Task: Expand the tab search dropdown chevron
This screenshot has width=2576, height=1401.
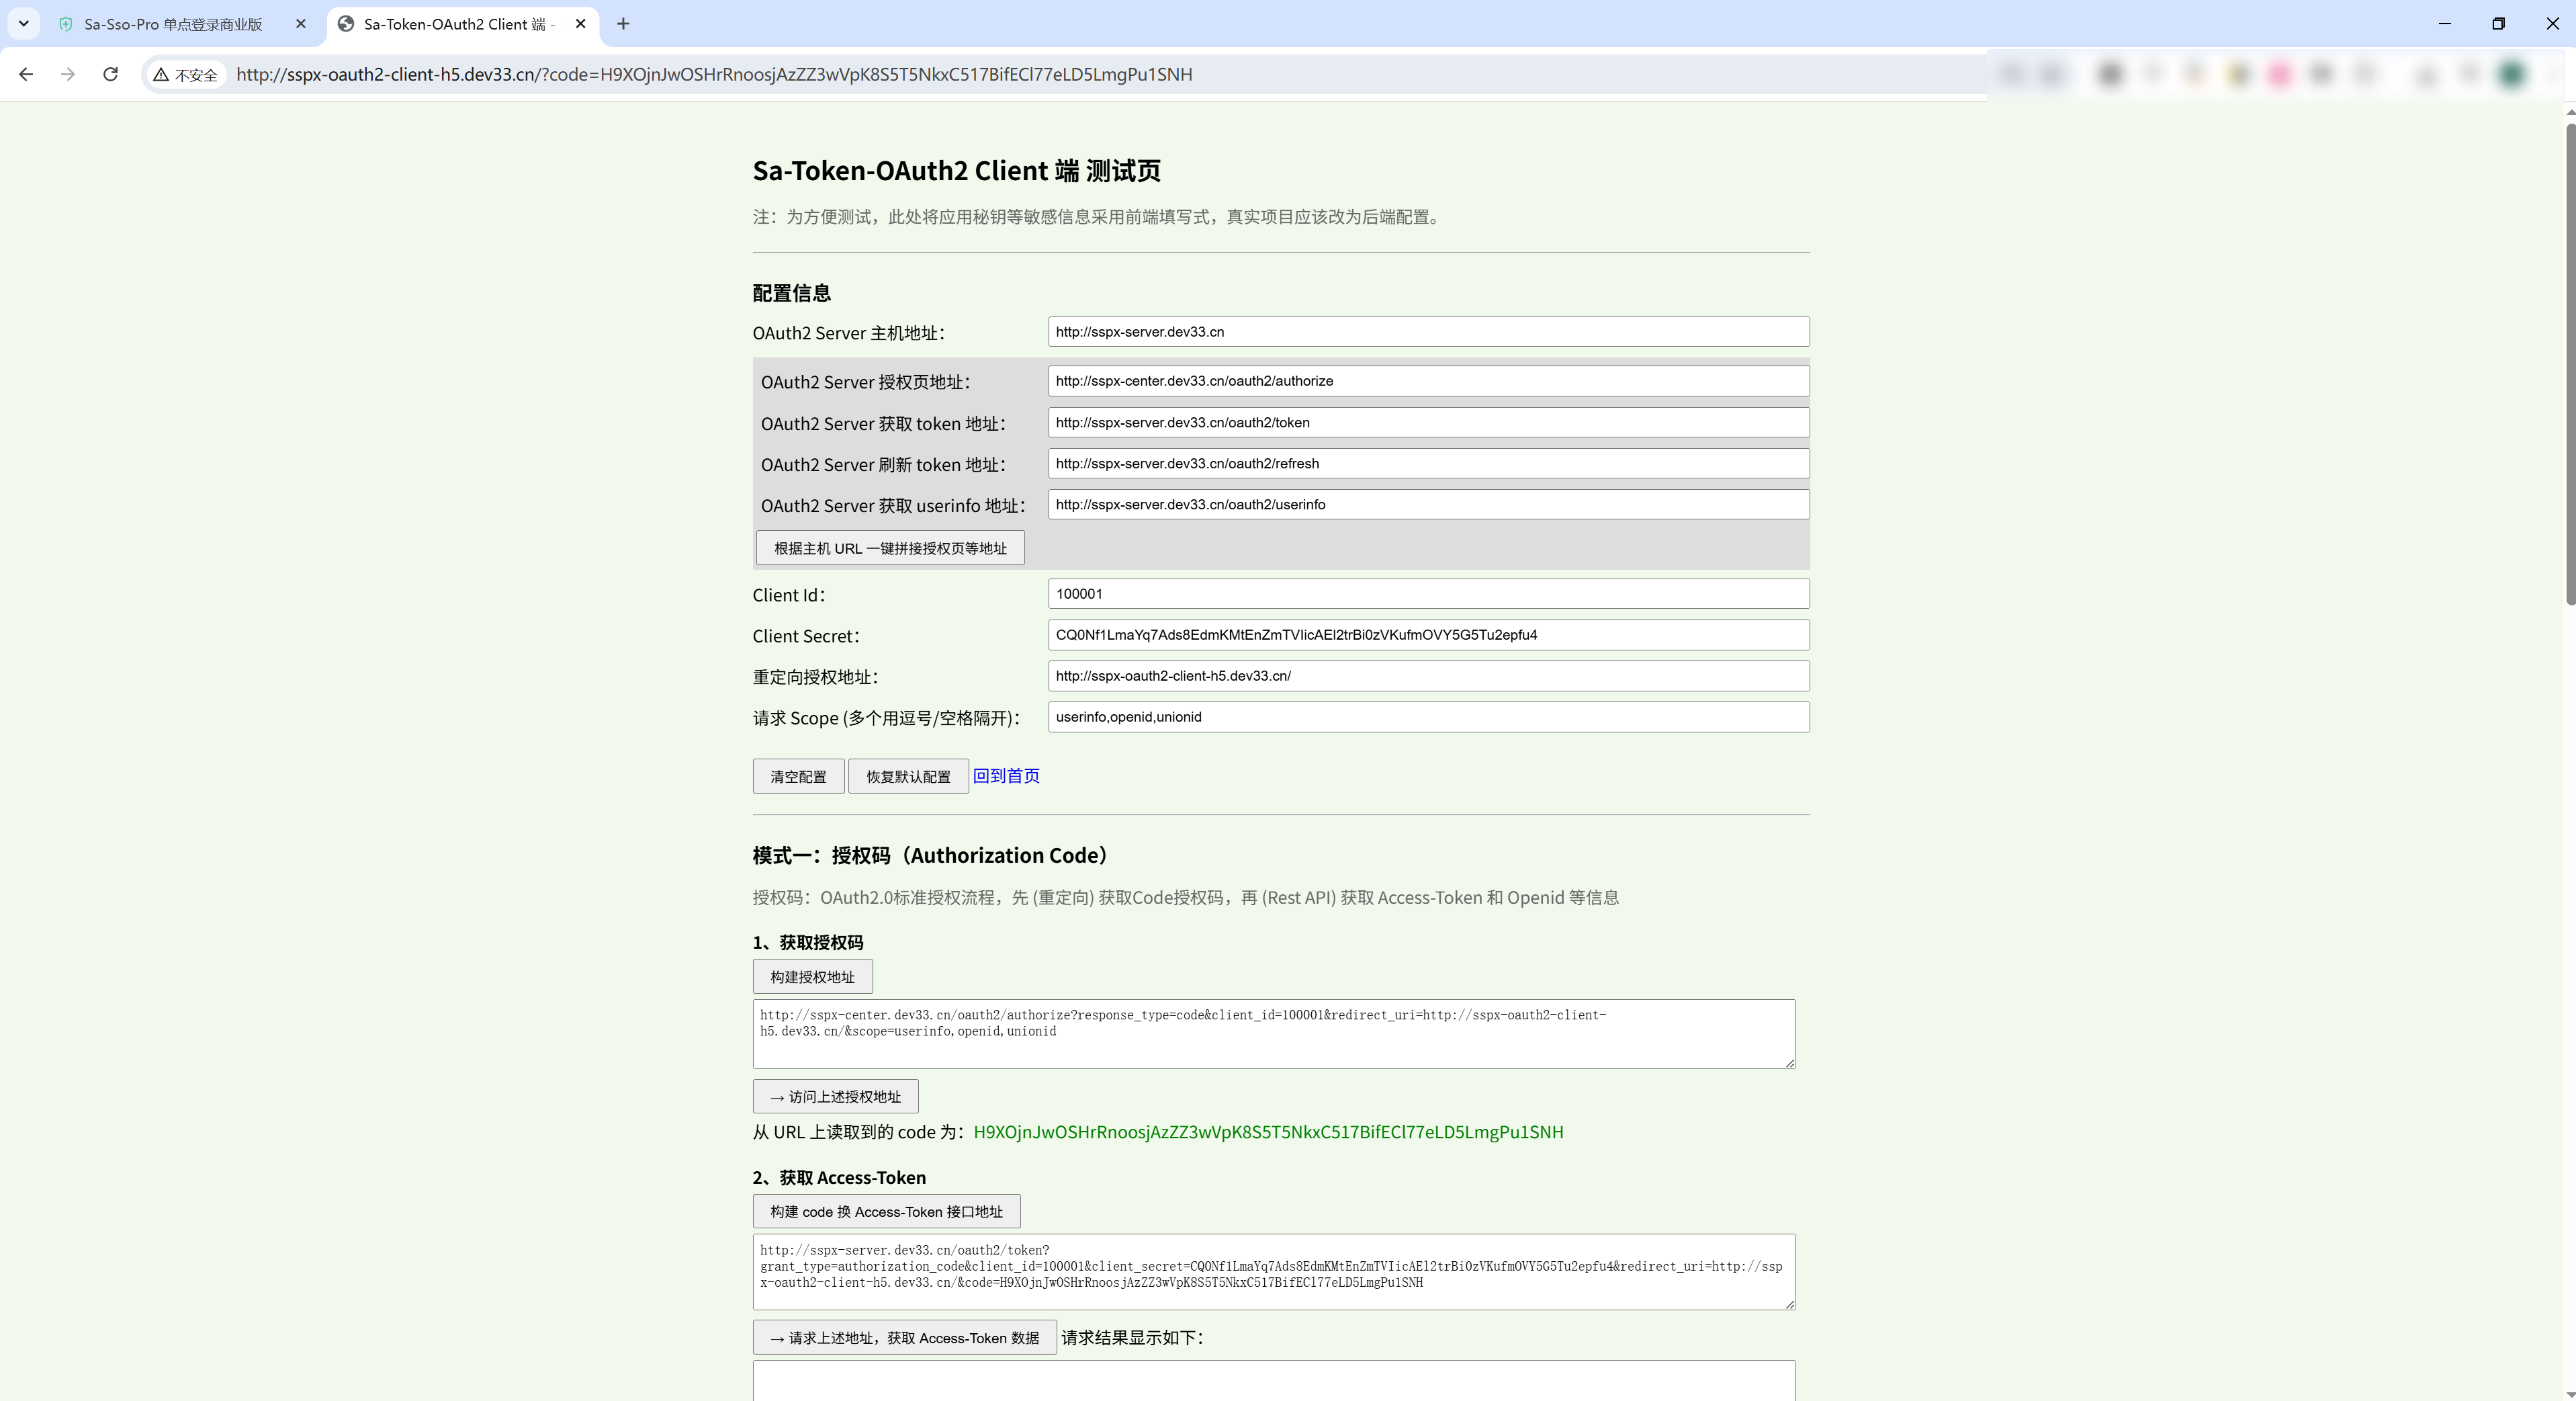Action: click(24, 24)
